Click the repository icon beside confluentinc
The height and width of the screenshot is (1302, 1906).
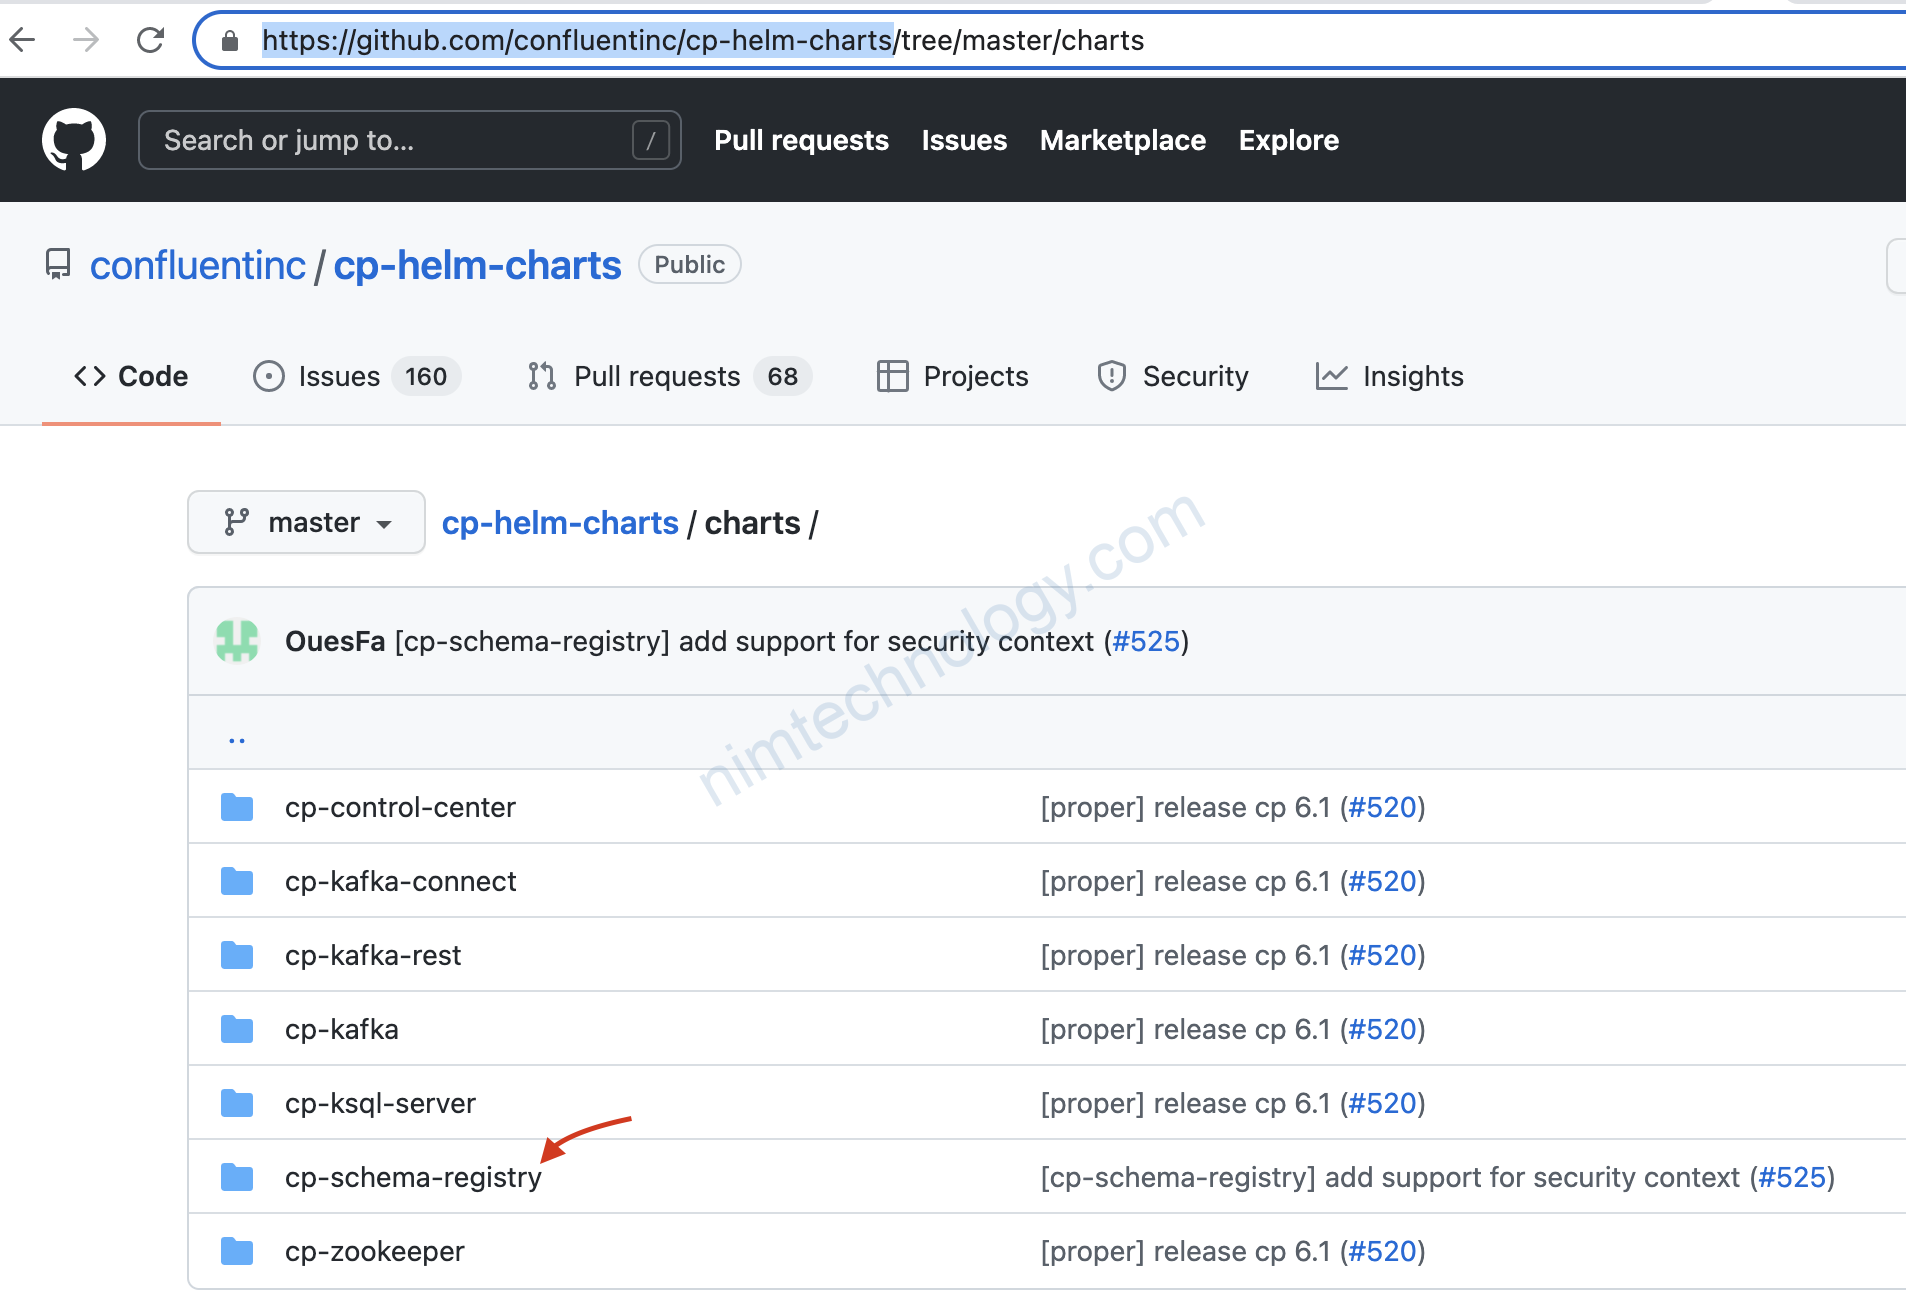coord(58,264)
